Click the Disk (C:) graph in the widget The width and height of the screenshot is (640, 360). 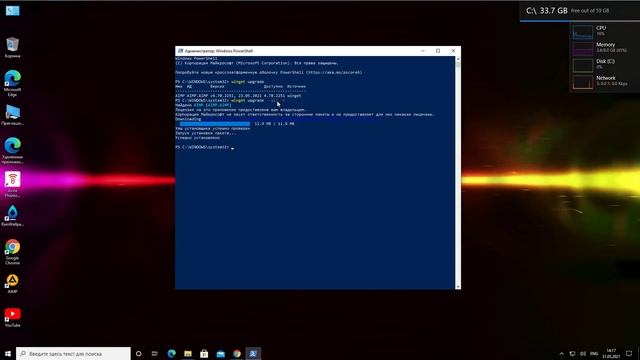[582, 65]
